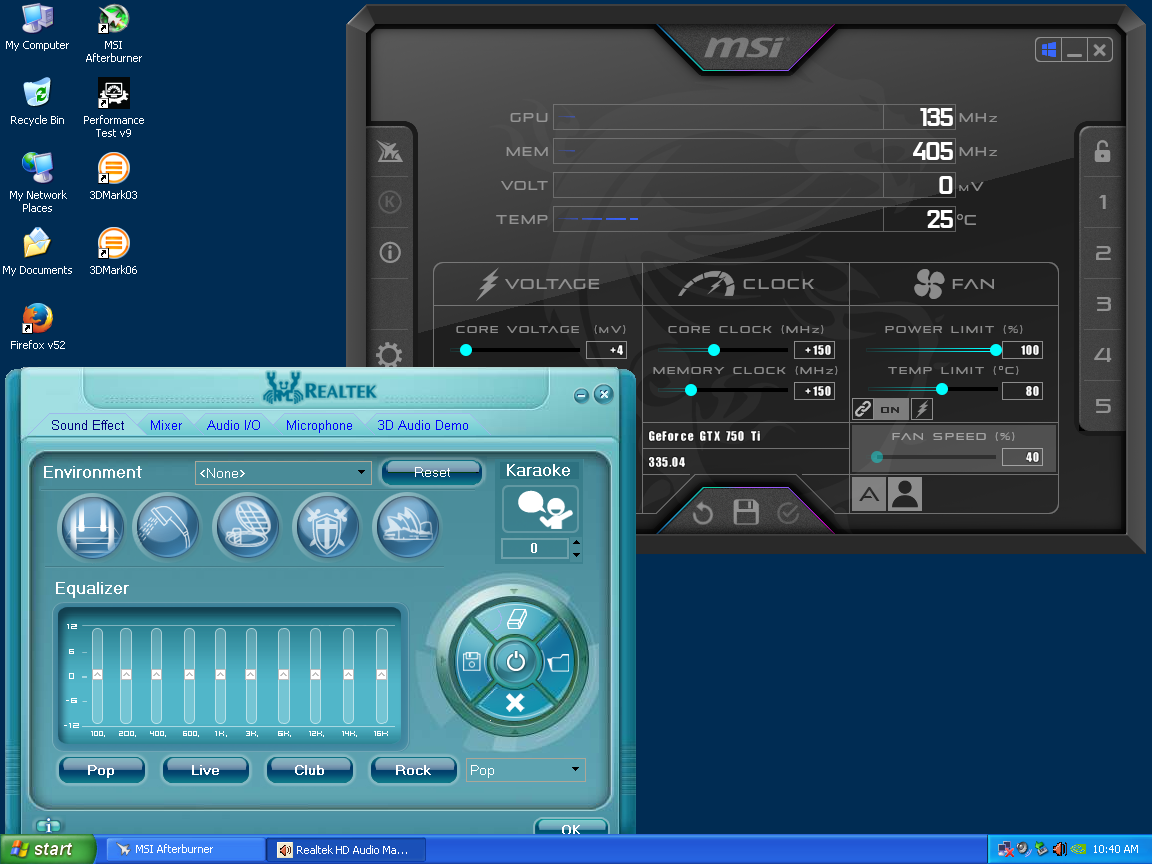Click the Karaoke voice cancellation icon
Screen dimensions: 1152x864
540,508
